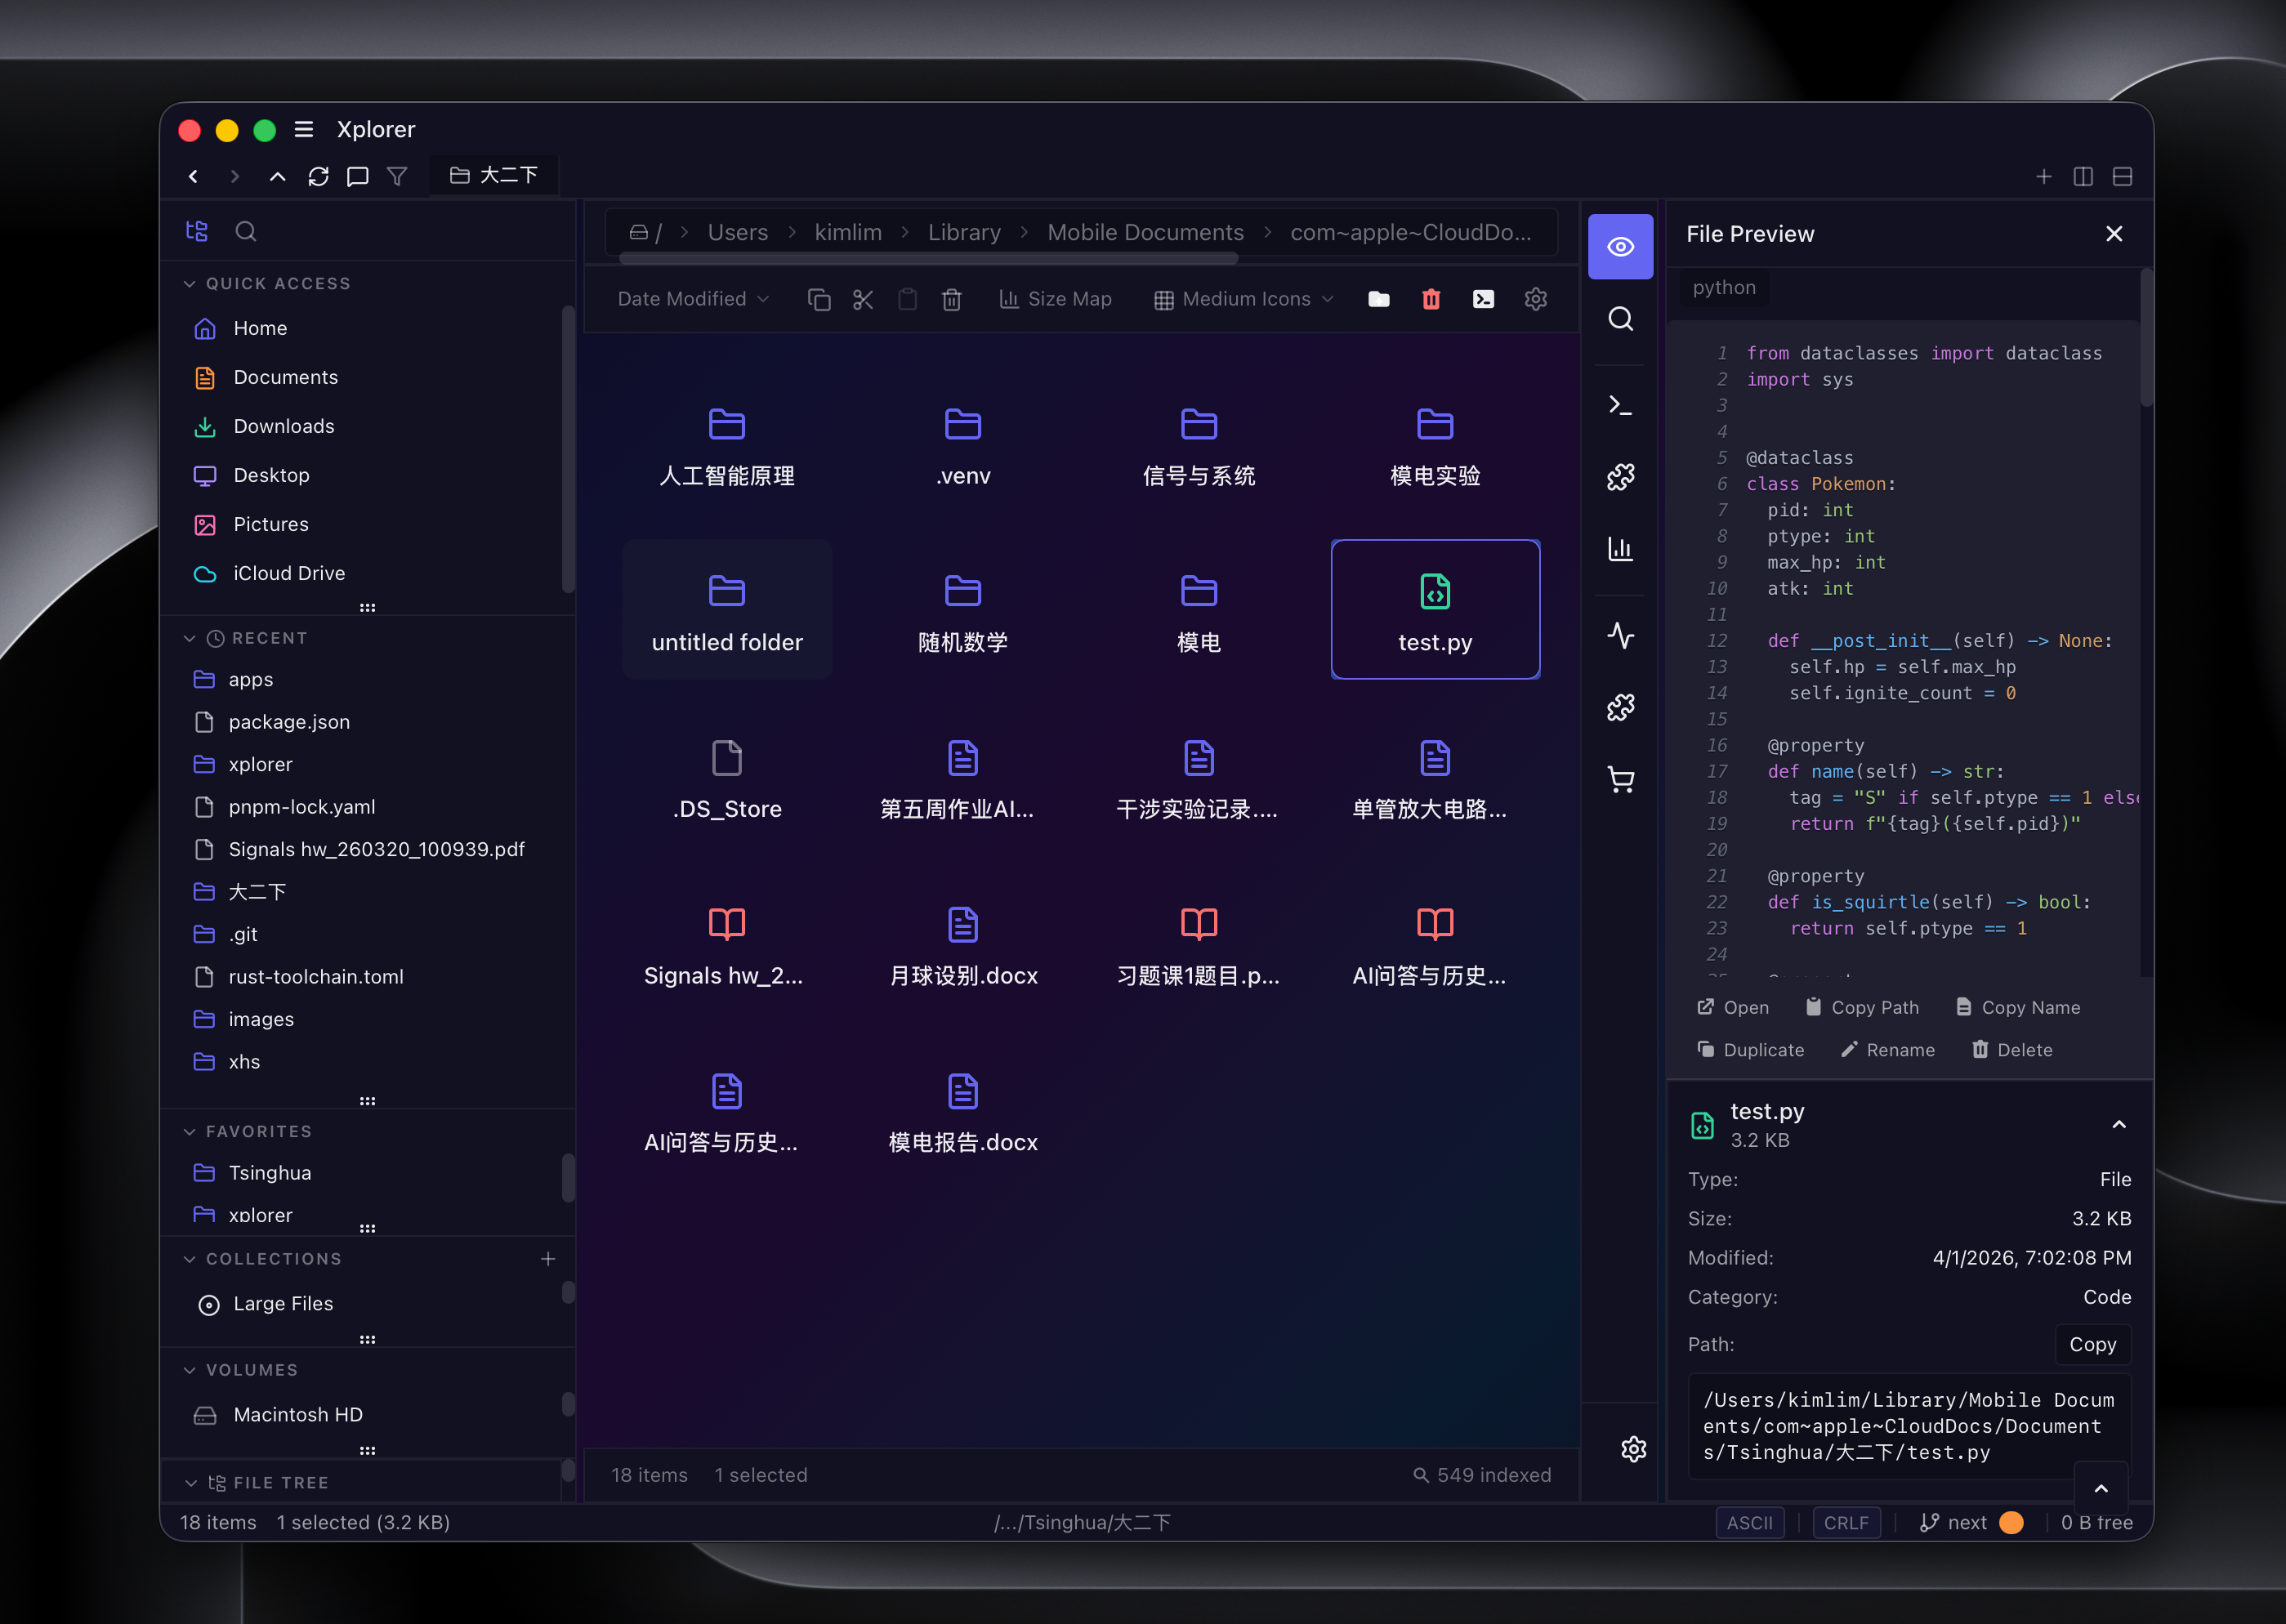The height and width of the screenshot is (1624, 2286).
Task: Click the terminal icon in right sidebar
Action: [1620, 405]
